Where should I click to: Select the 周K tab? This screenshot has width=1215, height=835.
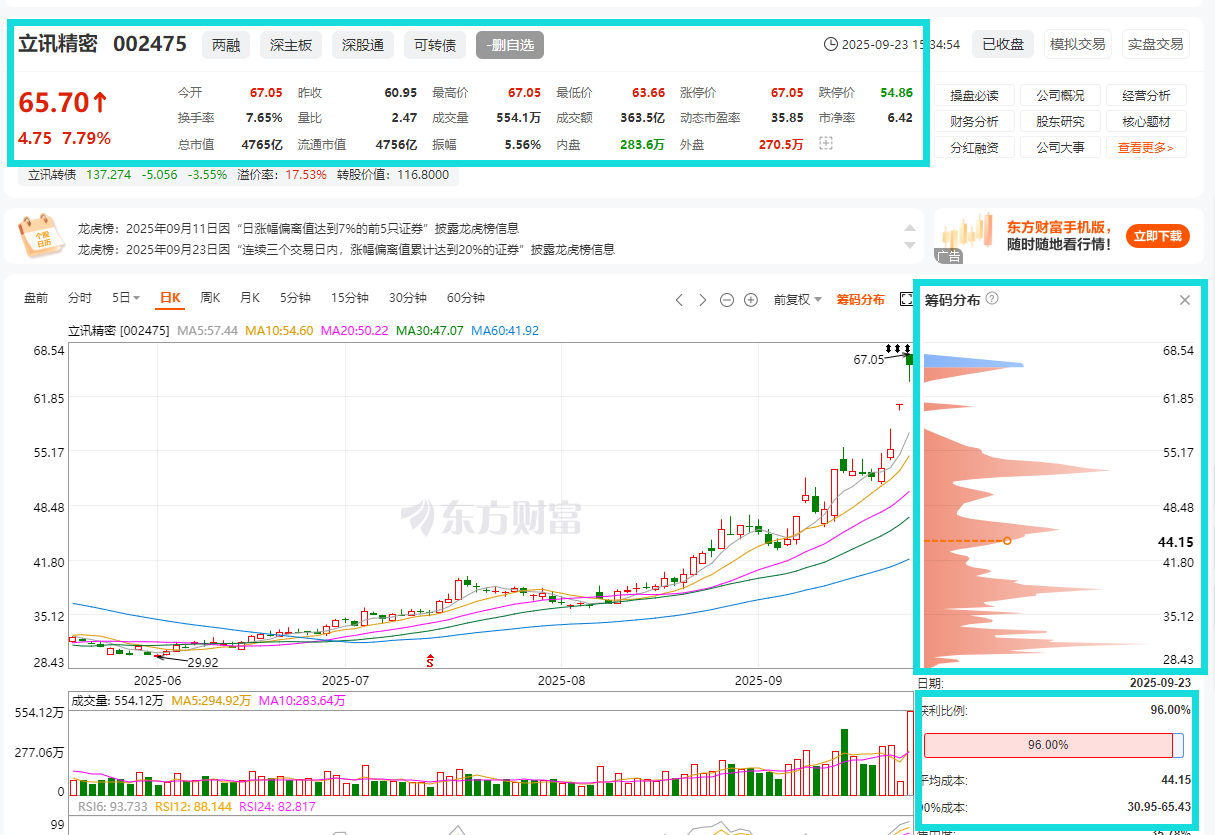[210, 298]
